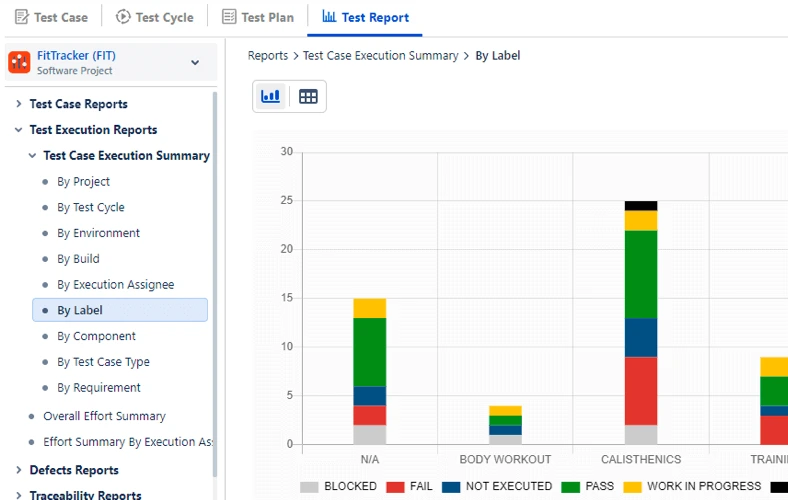788x500 pixels.
Task: Toggle the BLOCKED legend series
Action: pos(339,486)
